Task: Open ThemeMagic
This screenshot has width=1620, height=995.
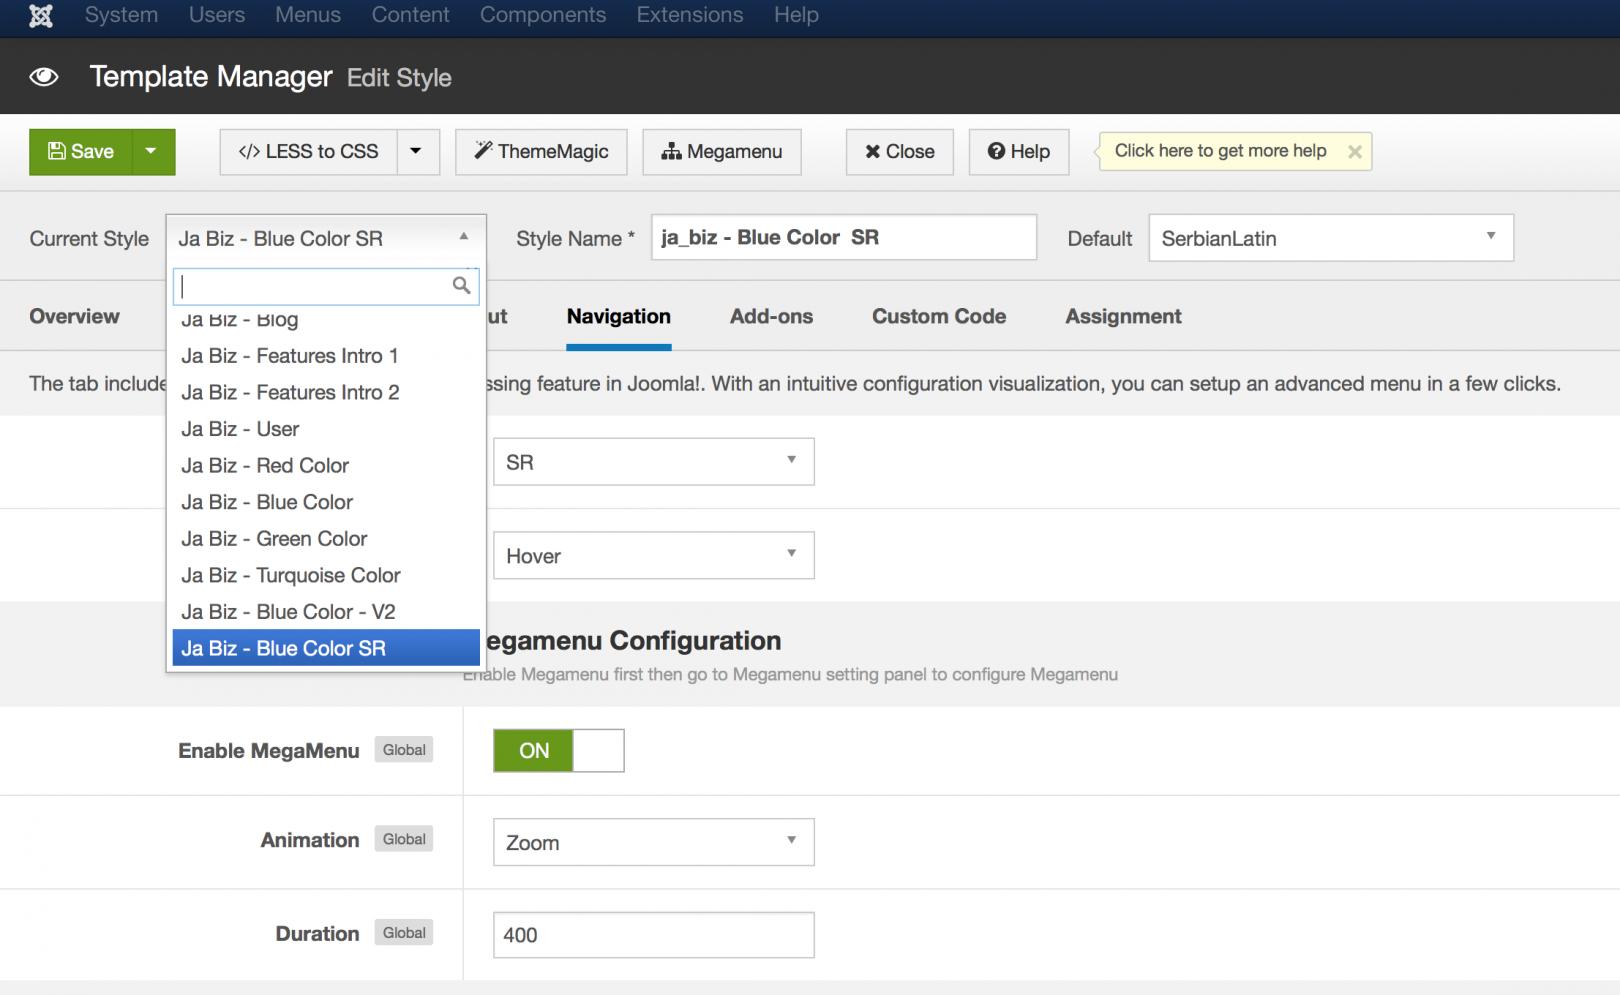Action: (x=541, y=152)
